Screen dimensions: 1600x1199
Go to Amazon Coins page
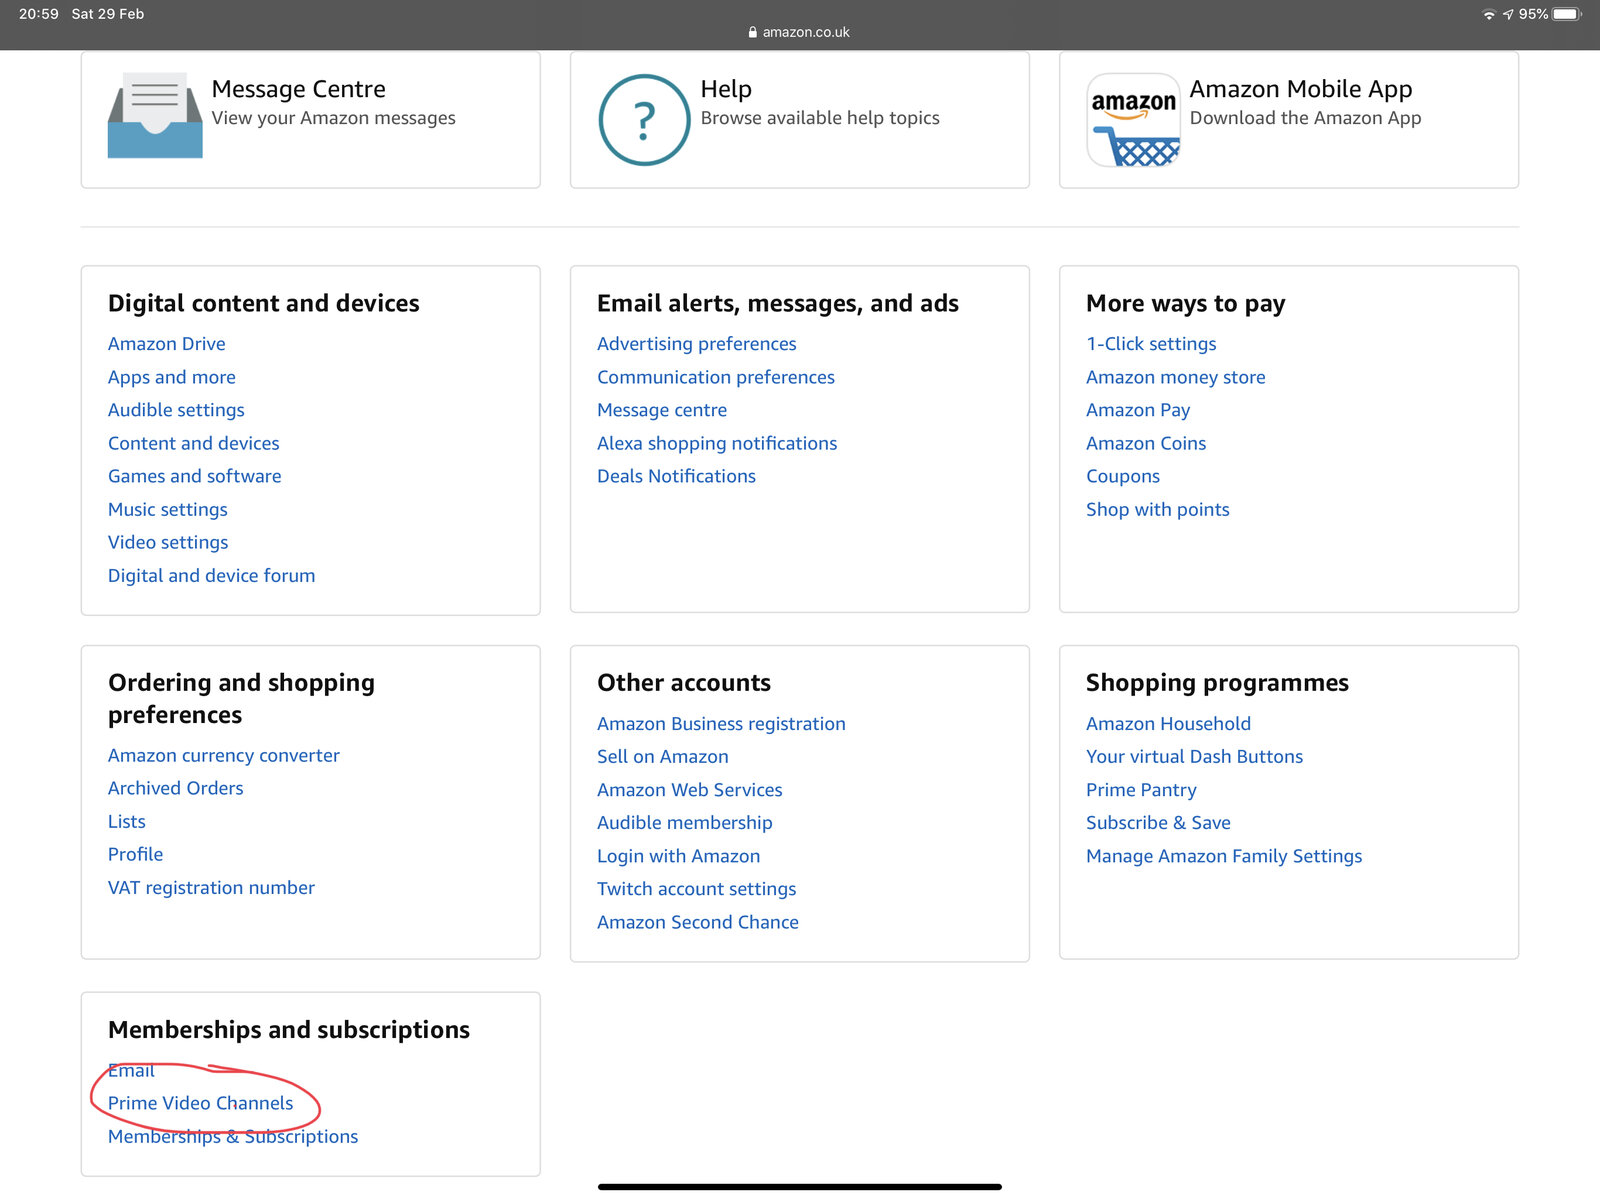pyautogui.click(x=1146, y=443)
